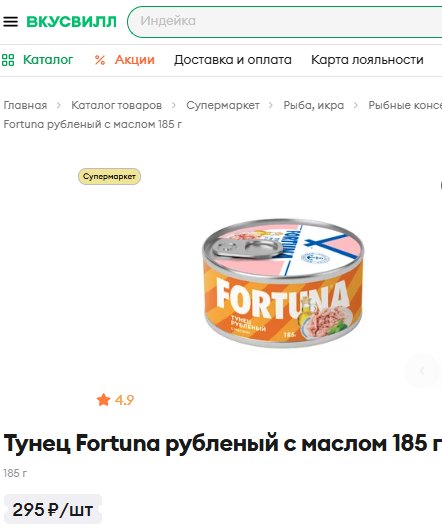The image size is (442, 528).
Task: Click the breadcrumb chevron after Супермаркет
Action: point(271,105)
